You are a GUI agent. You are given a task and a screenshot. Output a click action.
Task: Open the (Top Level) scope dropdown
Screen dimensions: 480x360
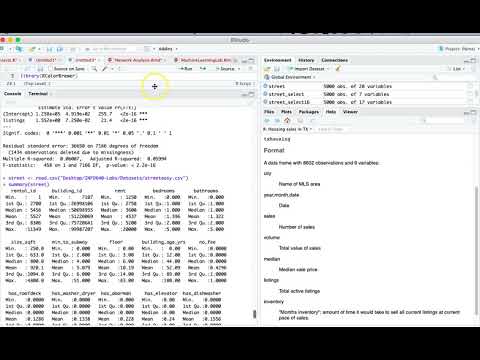point(37,84)
